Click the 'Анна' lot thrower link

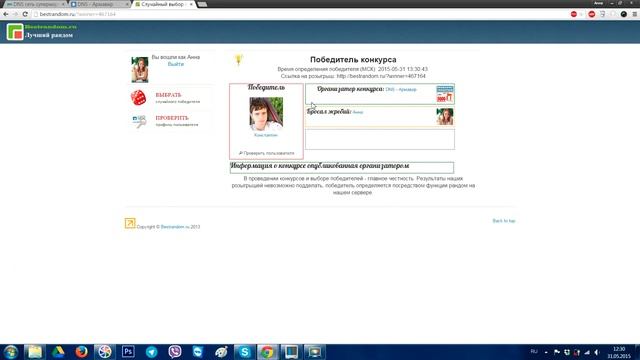358,112
